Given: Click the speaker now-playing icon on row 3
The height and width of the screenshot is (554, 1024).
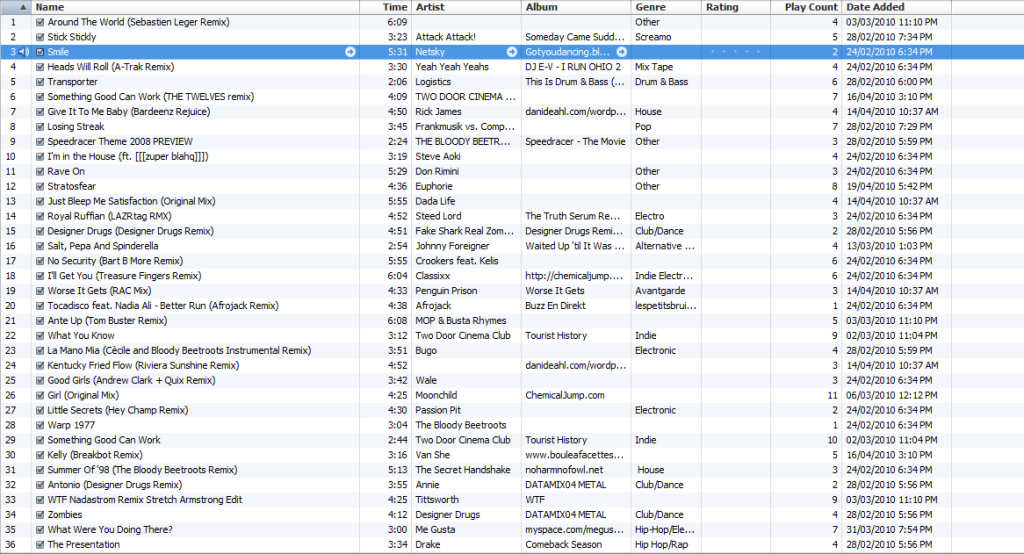Looking at the screenshot, I should (24, 52).
